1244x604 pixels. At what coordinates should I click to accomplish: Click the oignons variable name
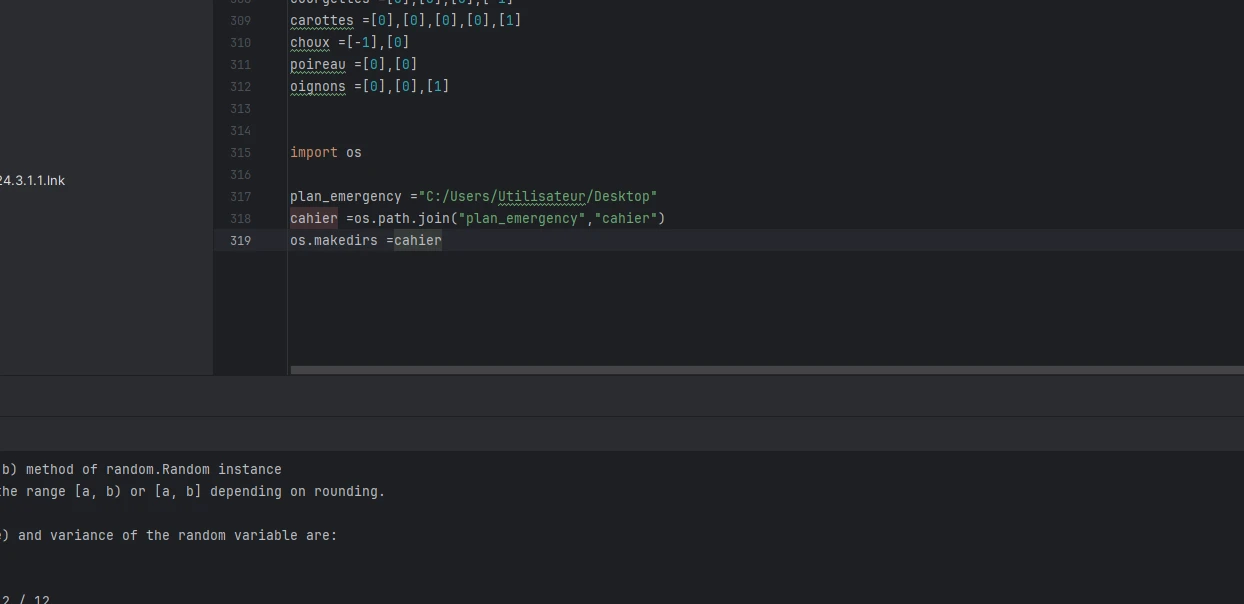pos(317,87)
